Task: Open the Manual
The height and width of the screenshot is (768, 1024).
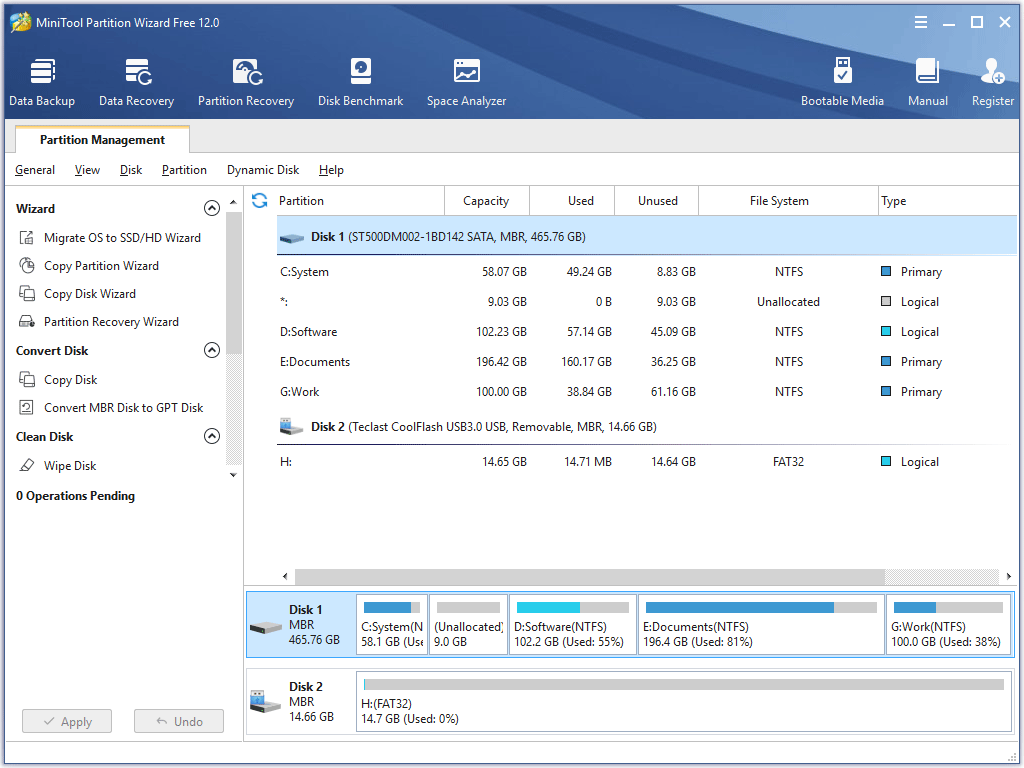Action: point(927,82)
